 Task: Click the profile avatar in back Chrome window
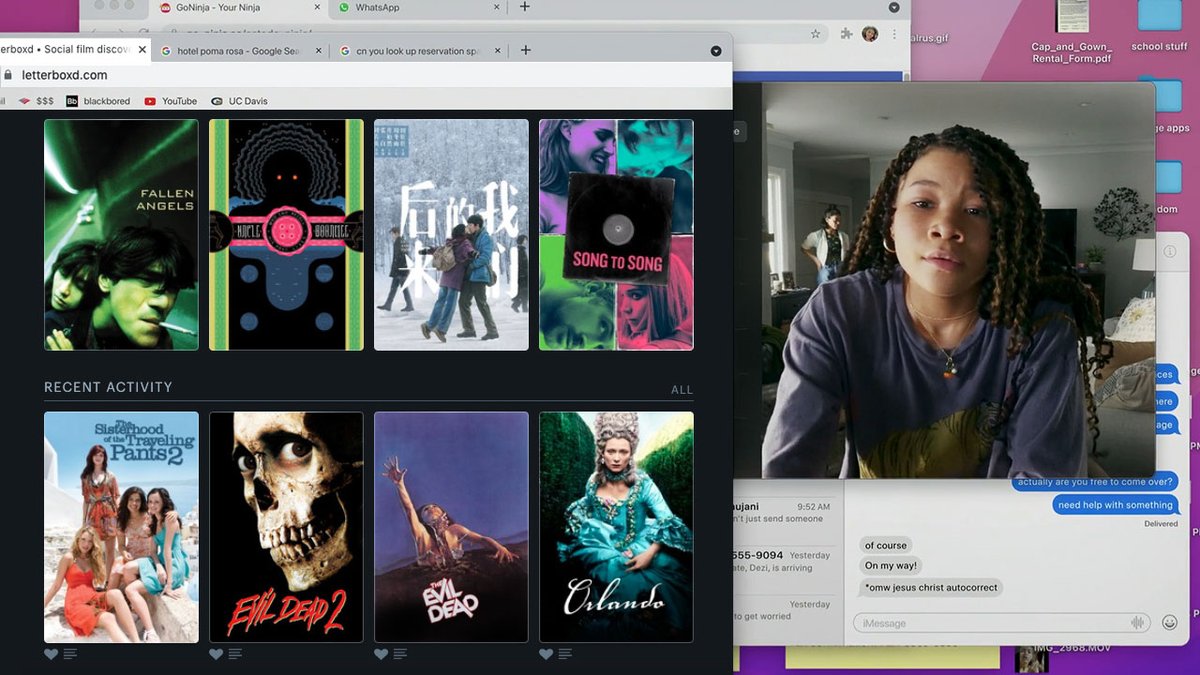(x=870, y=33)
